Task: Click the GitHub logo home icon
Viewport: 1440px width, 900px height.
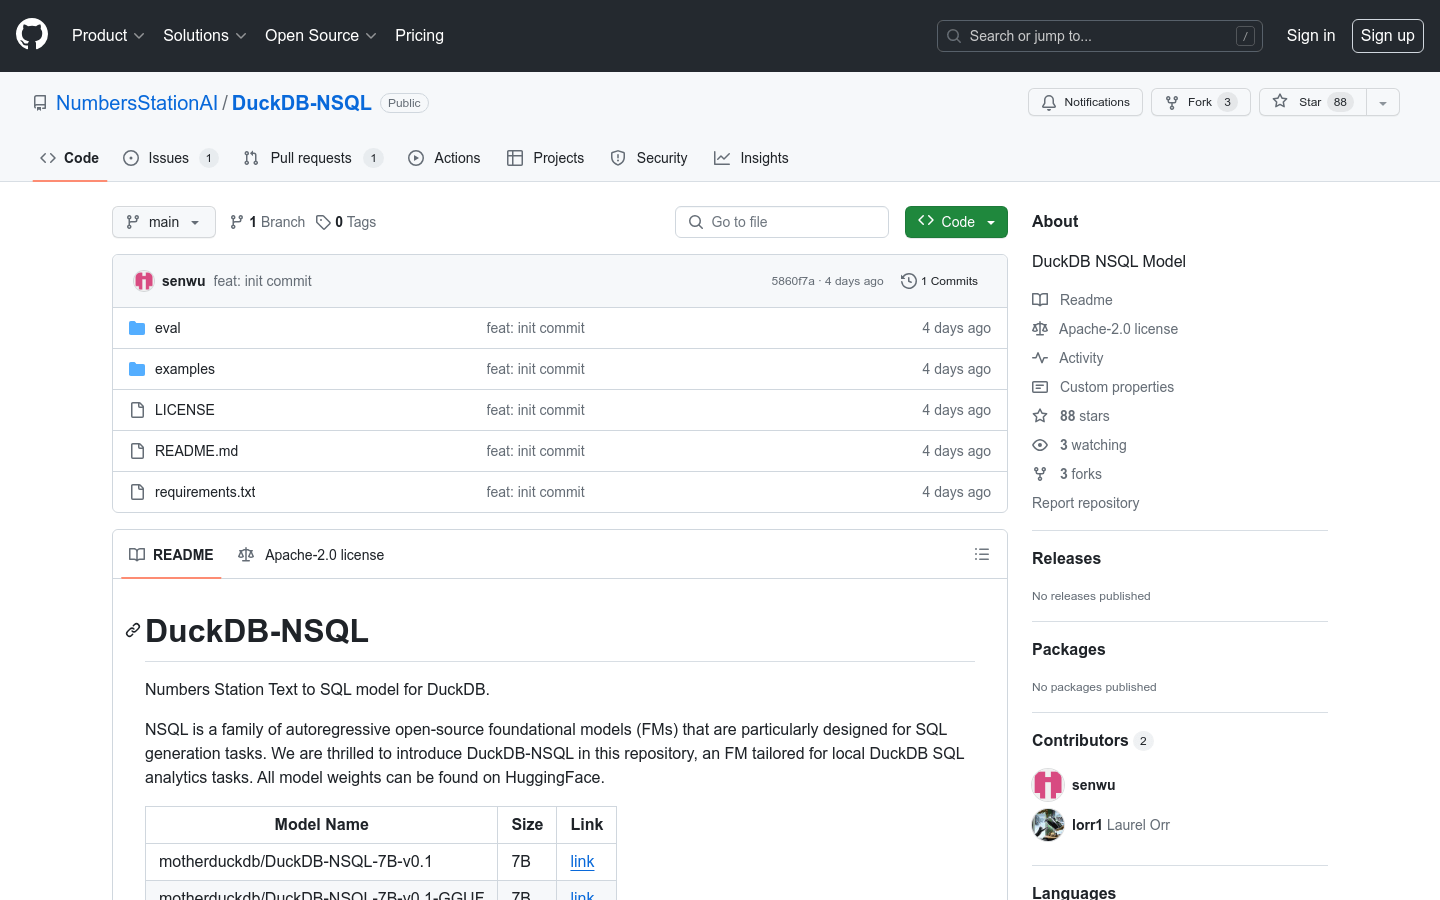Action: coord(32,35)
